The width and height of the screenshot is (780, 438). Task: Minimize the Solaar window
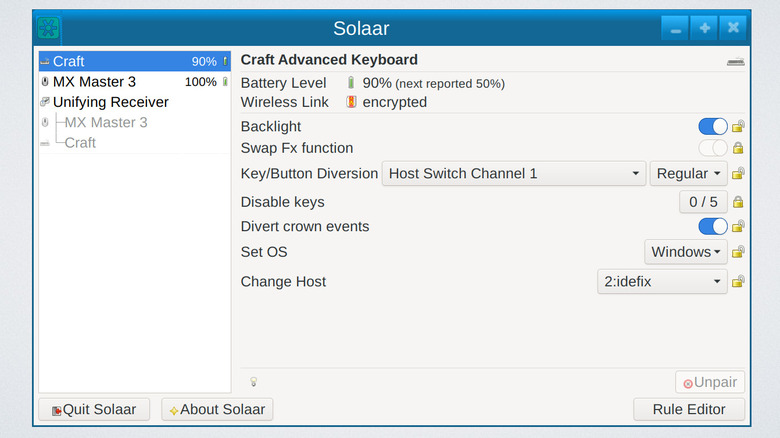(675, 28)
